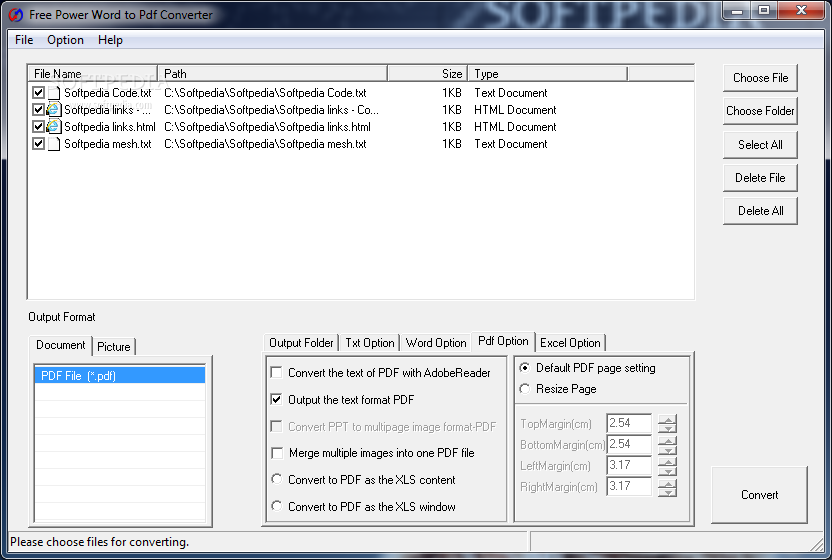Viewport: 832px width, 560px height.
Task: Decrease LeftMargin with the down arrow
Action: click(x=668, y=471)
